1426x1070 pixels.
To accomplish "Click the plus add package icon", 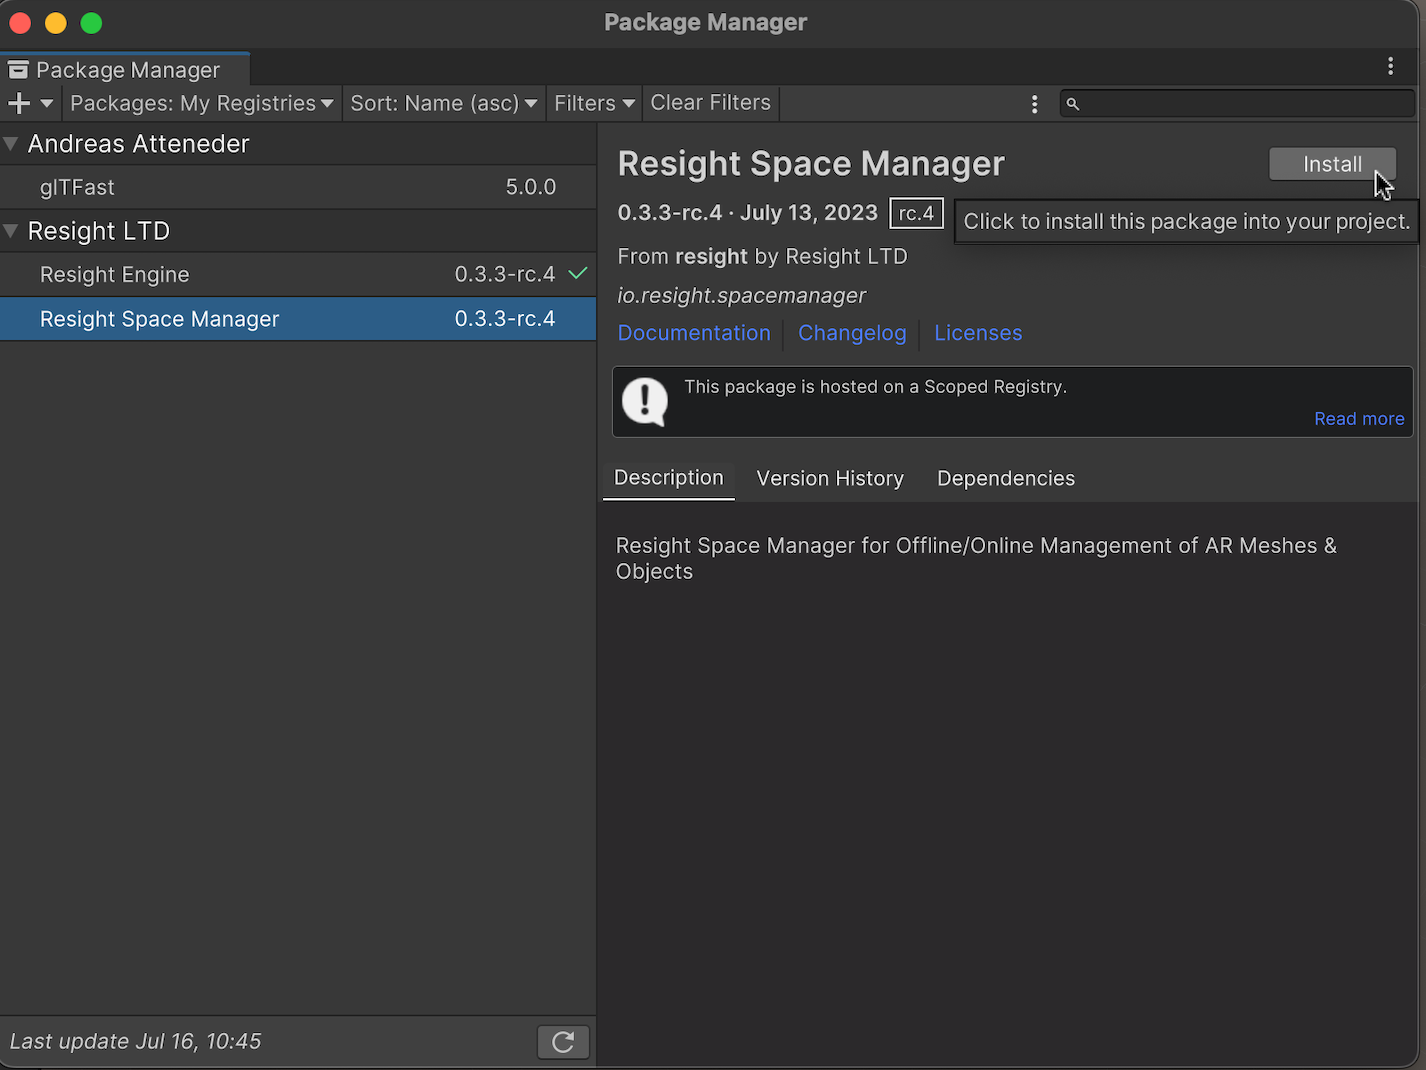I will pos(18,103).
